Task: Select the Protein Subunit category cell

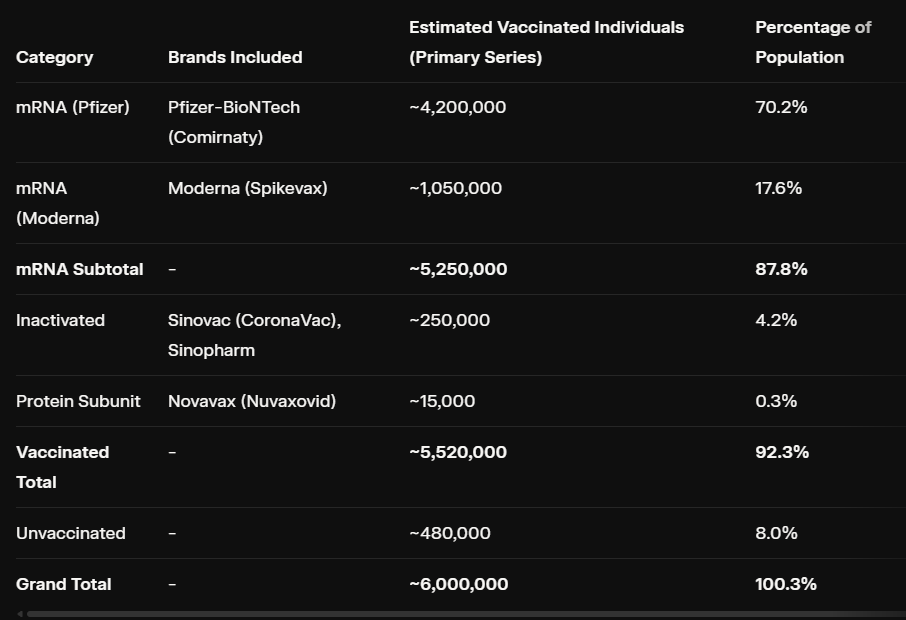Action: 78,401
